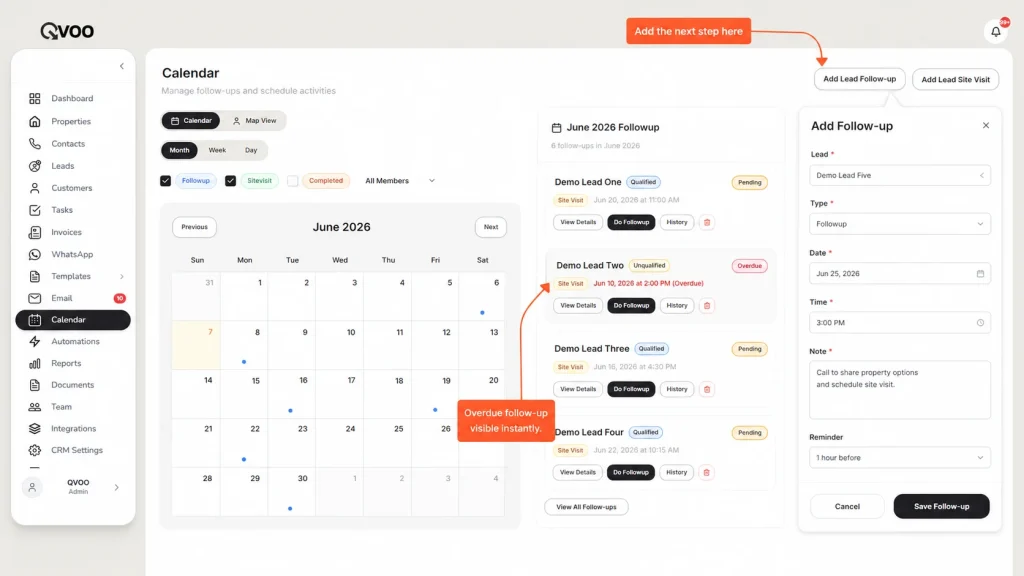Image resolution: width=1024 pixels, height=576 pixels.
Task: Click the Date field Jun 25, 2026
Action: click(x=900, y=274)
